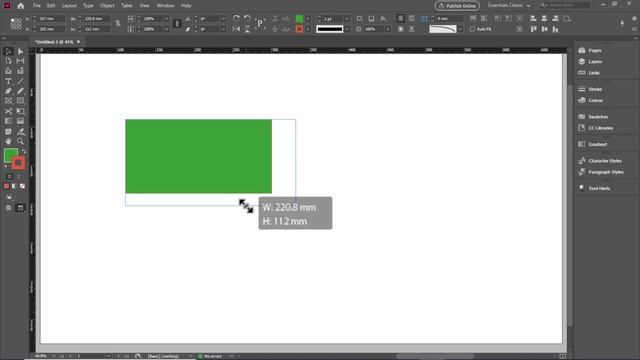
Task: Switch to Normal screen mode
Action: pos(9,208)
